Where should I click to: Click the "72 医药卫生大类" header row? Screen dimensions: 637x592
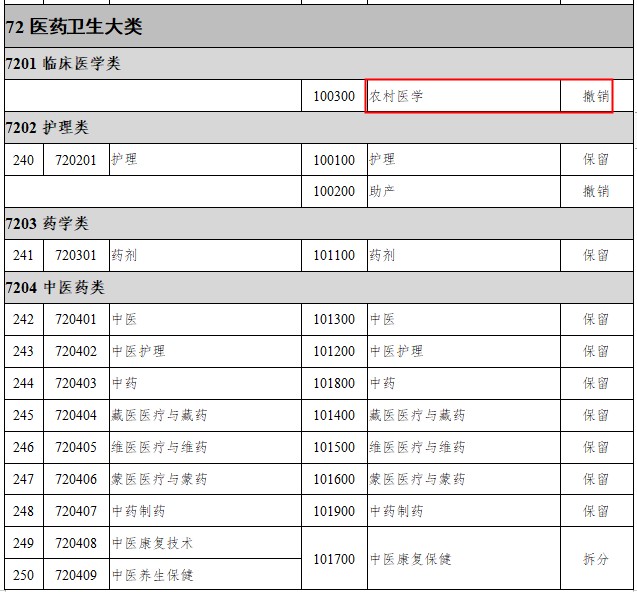(75, 27)
